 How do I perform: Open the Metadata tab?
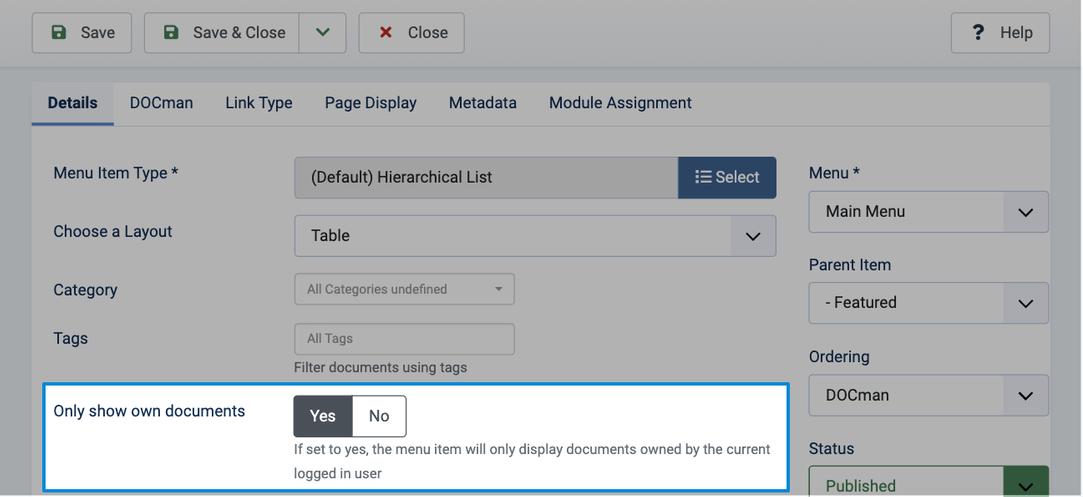483,103
